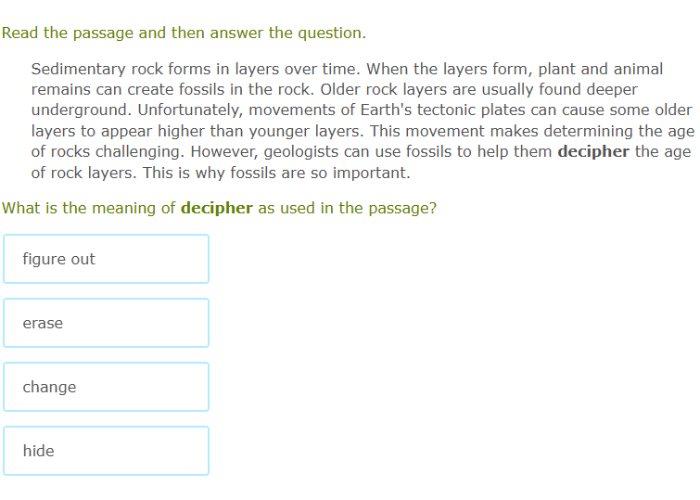
Task: Choose the "erase" answer option
Action: point(106,323)
